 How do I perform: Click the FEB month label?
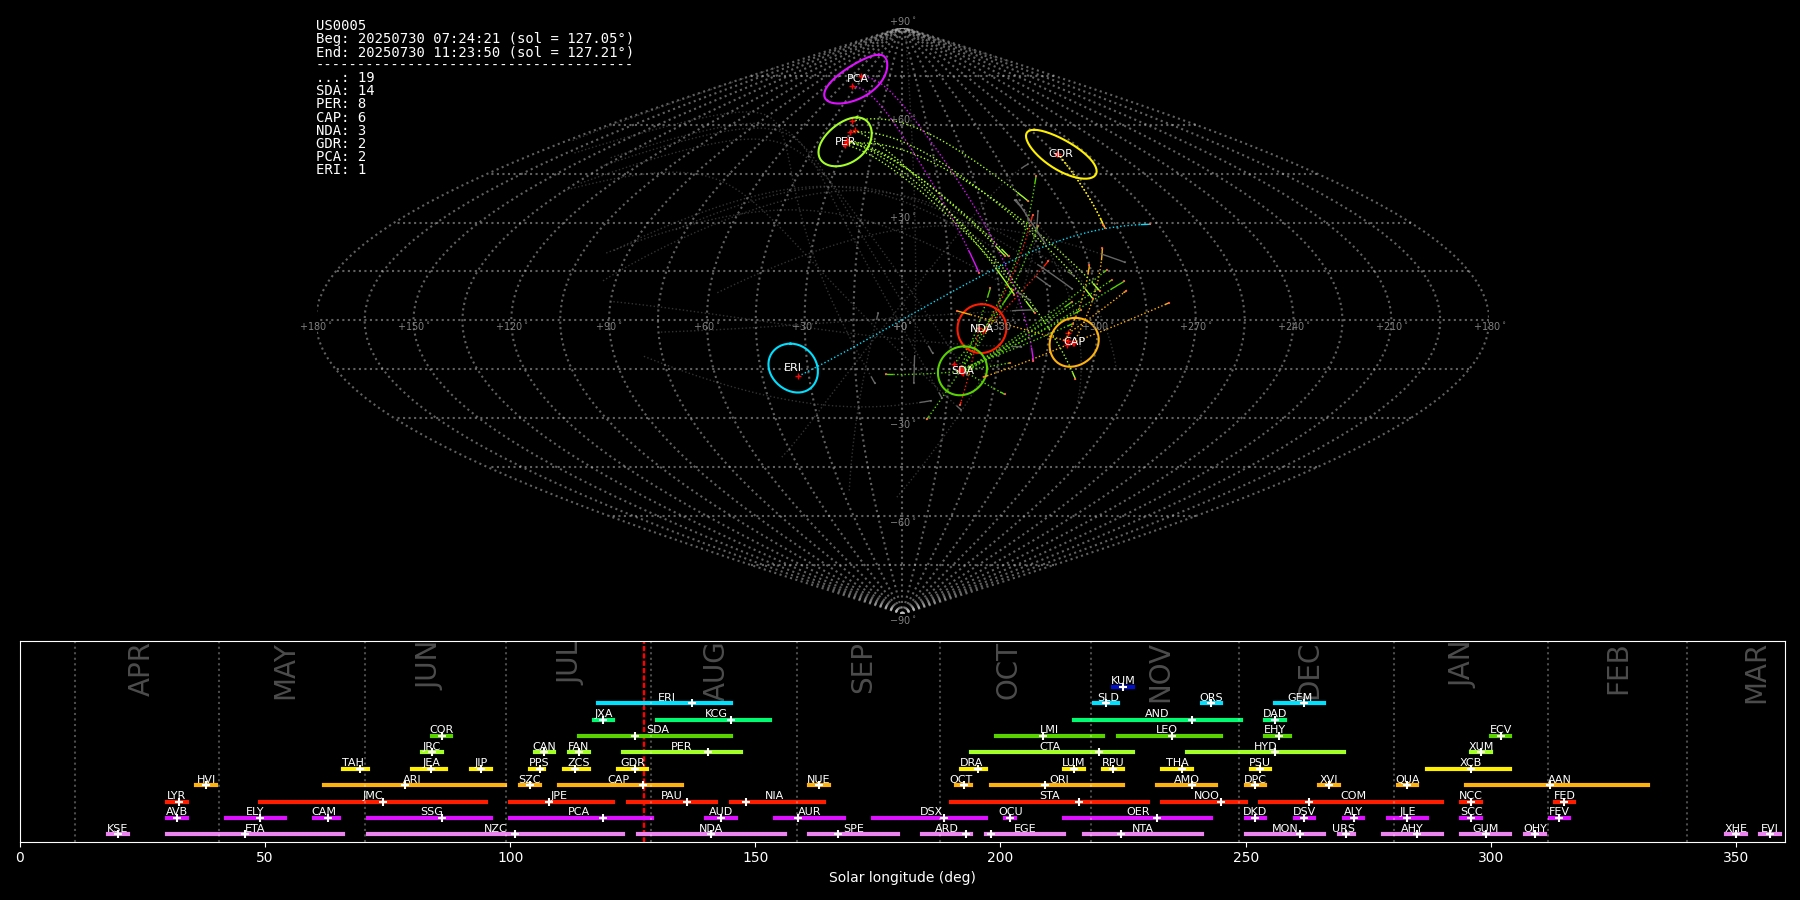click(x=1618, y=670)
